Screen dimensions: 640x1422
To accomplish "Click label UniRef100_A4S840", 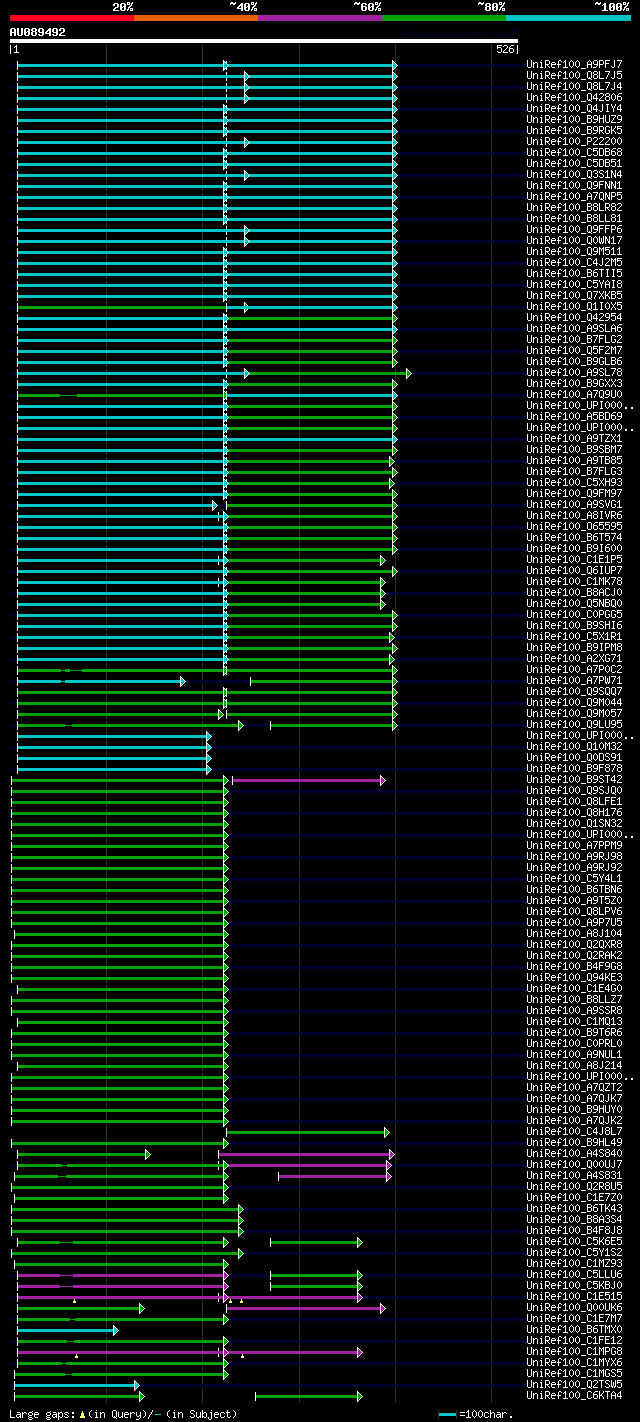I will pyautogui.click(x=575, y=1154).
